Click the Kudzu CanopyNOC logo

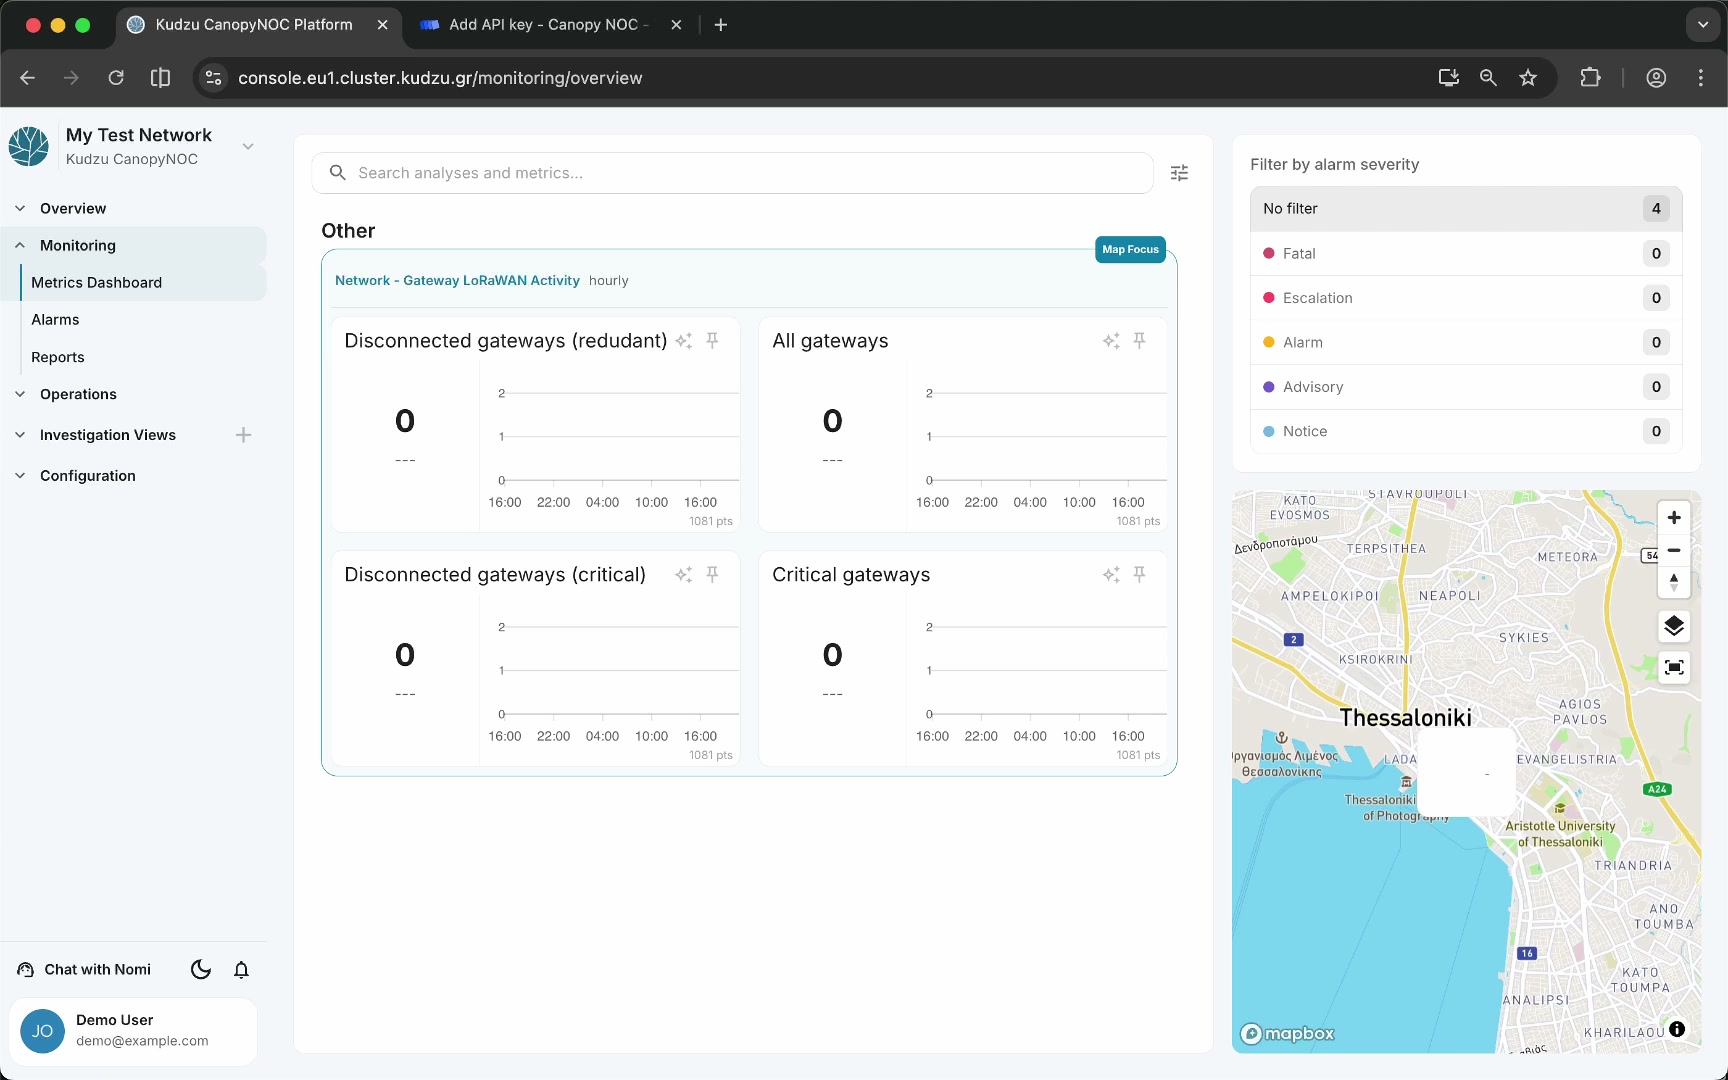29,146
